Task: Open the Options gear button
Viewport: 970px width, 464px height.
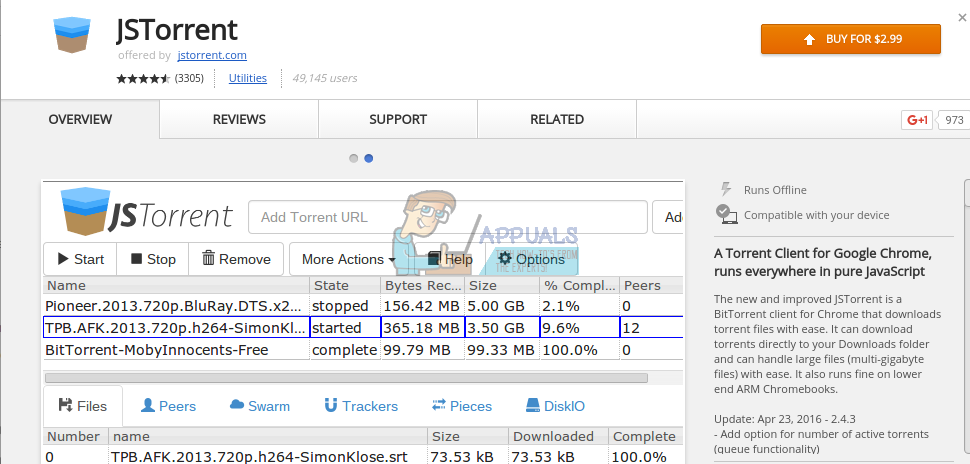Action: click(x=531, y=259)
